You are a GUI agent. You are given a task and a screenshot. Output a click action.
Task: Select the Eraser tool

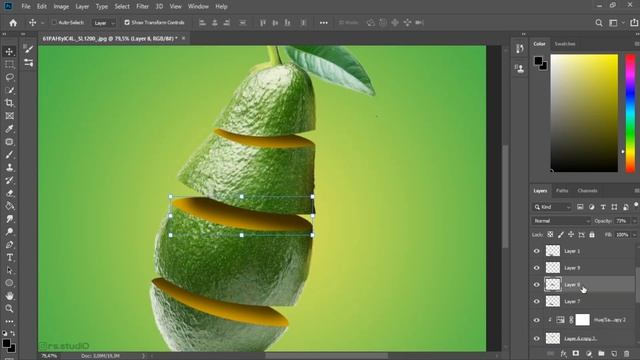[9, 193]
